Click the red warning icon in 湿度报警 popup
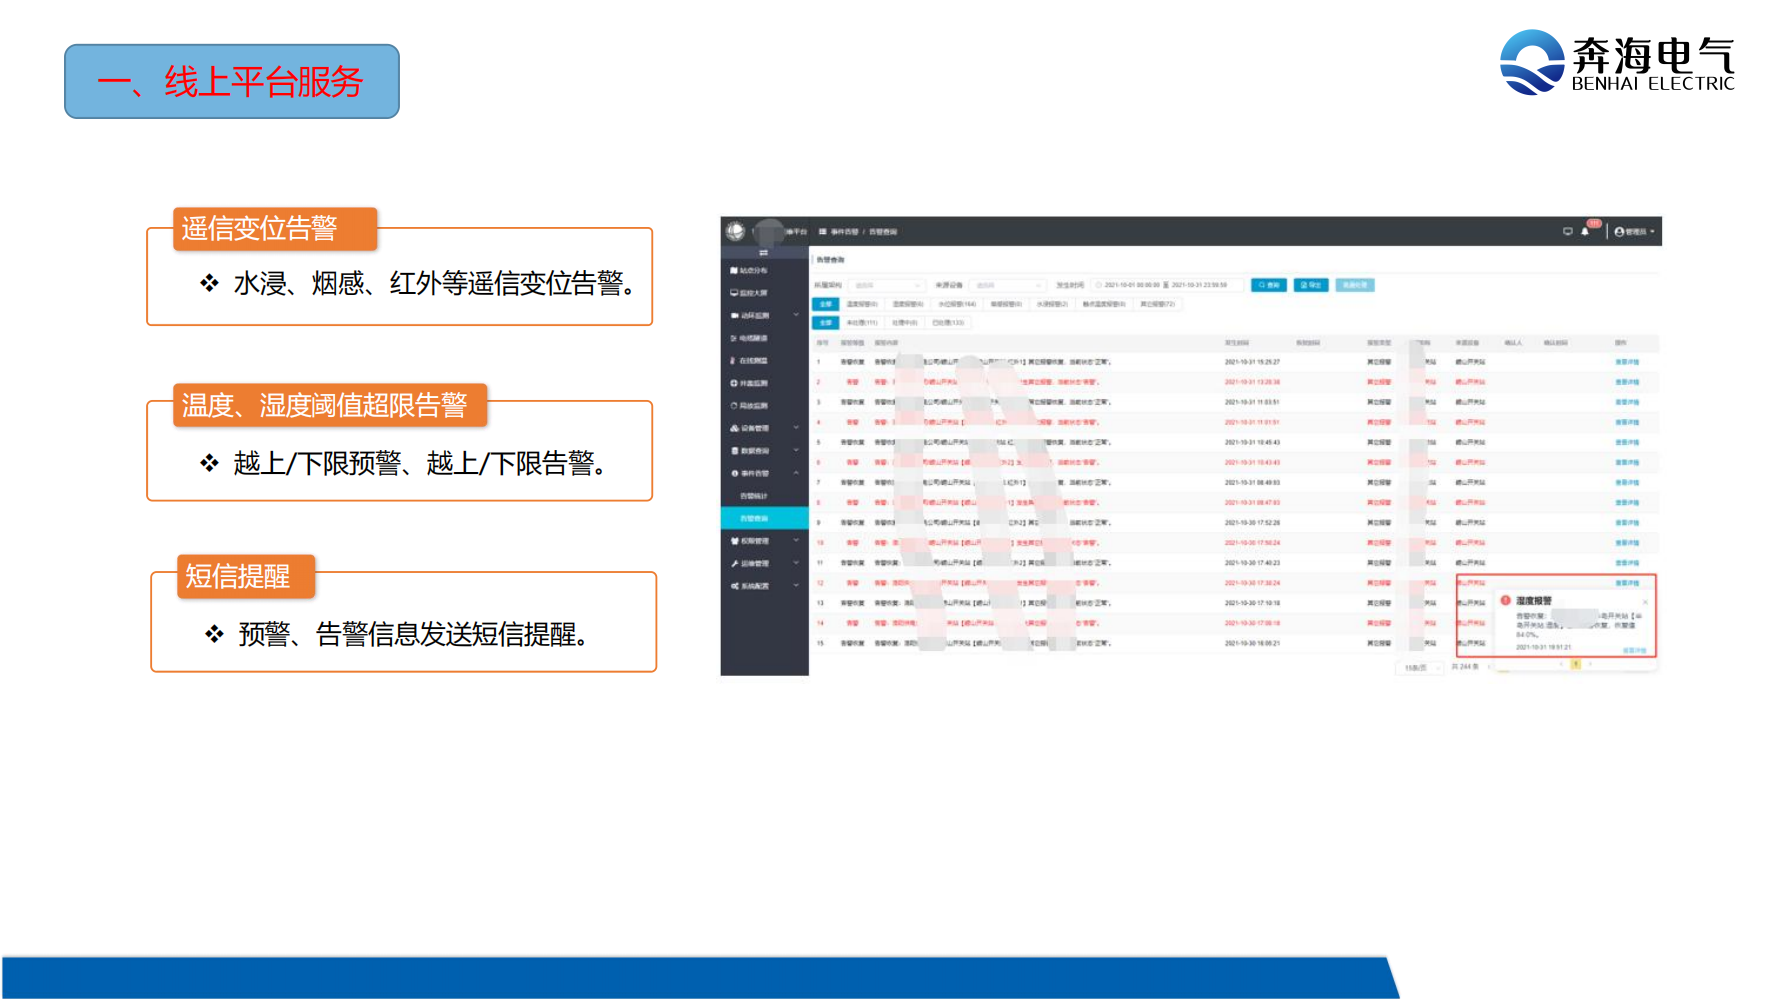The width and height of the screenshot is (1778, 1000). (1506, 600)
